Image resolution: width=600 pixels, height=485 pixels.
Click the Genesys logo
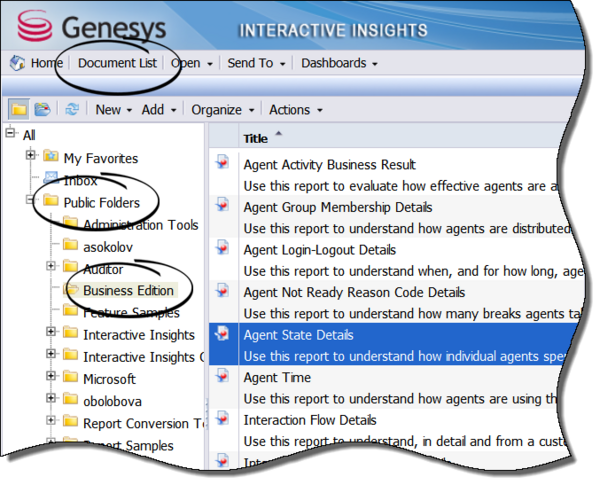tap(92, 27)
